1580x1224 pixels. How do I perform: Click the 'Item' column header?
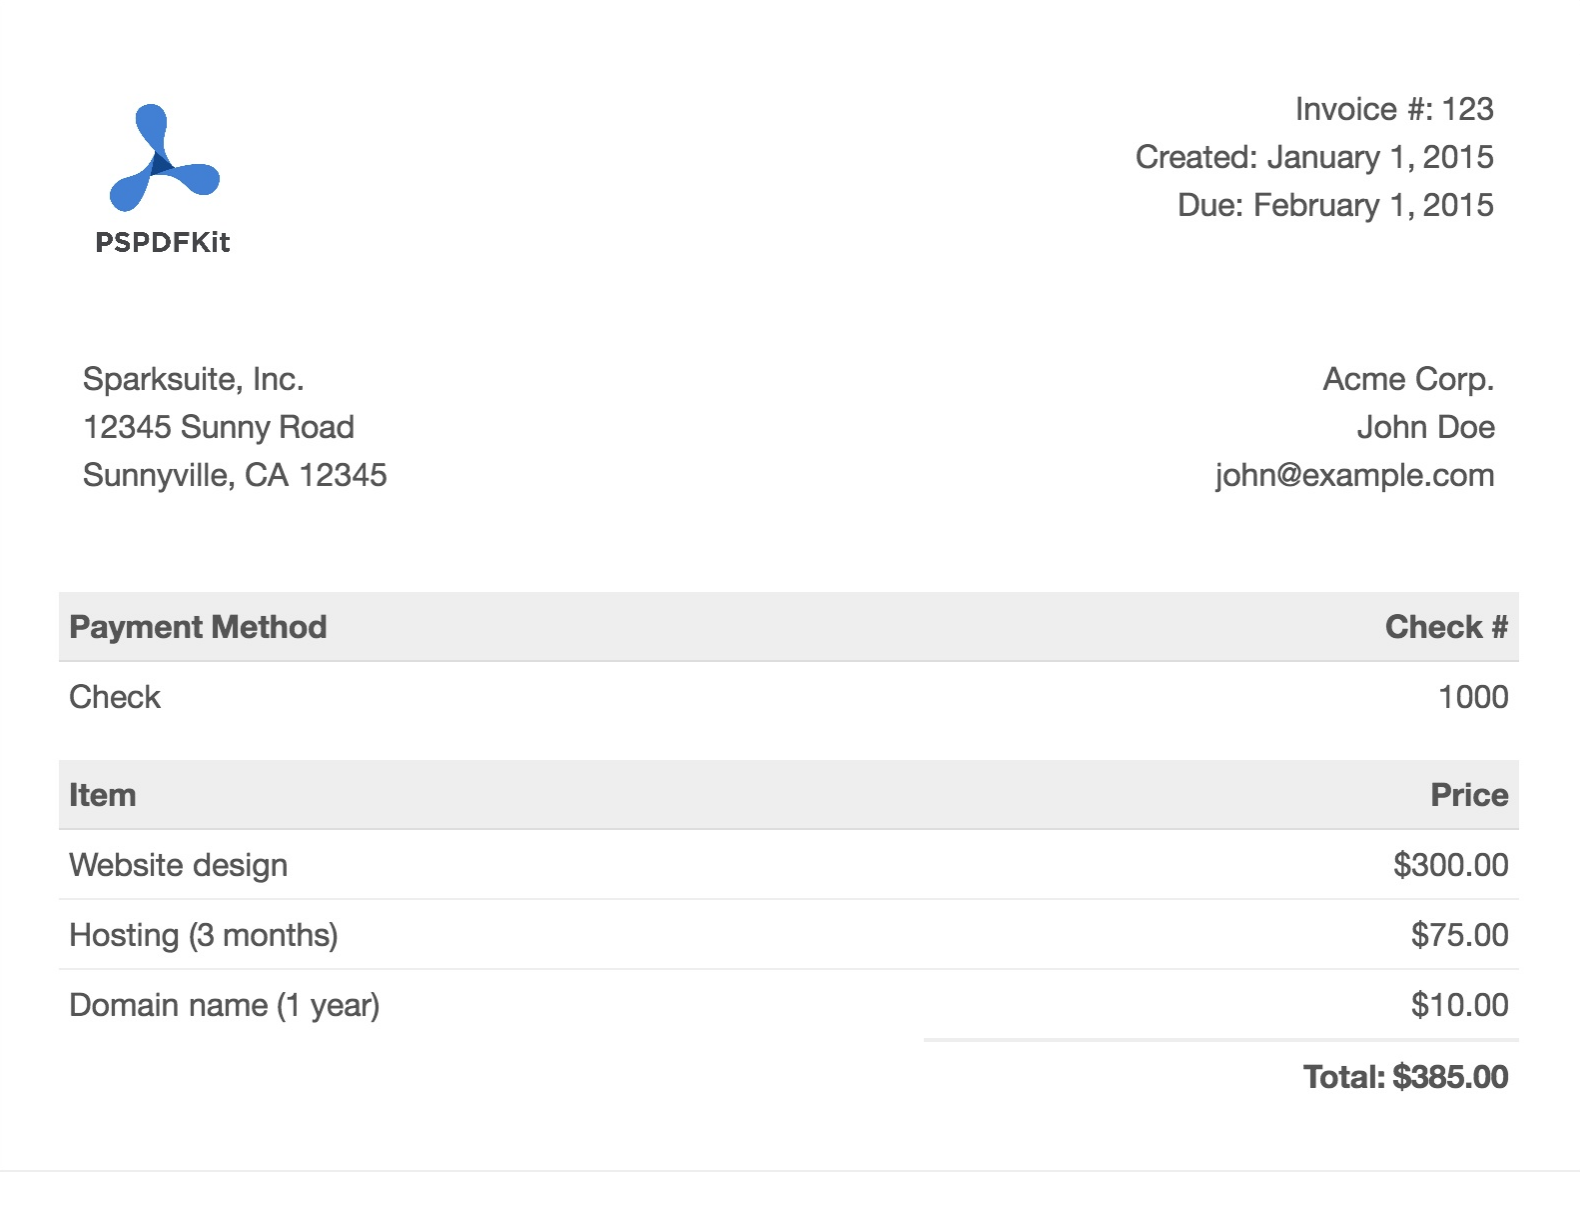pyautogui.click(x=102, y=795)
